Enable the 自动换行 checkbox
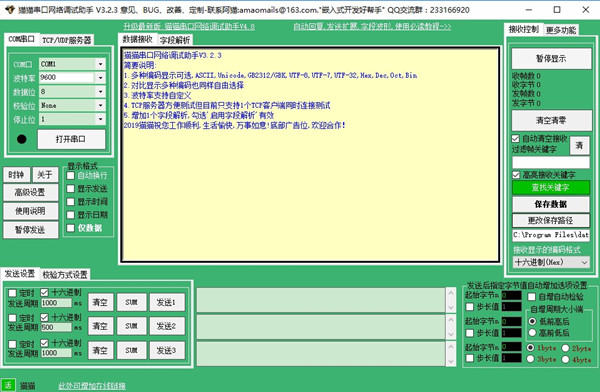This screenshot has height=392, width=600. tap(70, 176)
